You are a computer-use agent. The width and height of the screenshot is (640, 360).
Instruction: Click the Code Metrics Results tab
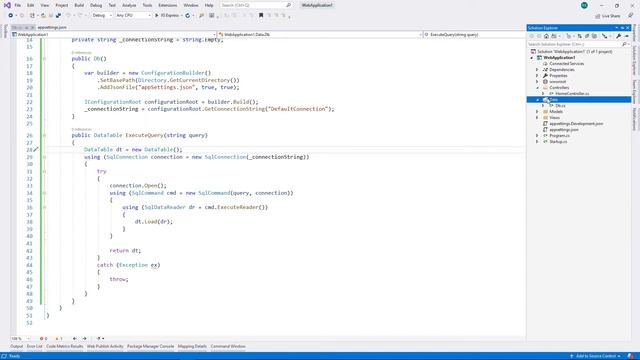tap(64, 347)
